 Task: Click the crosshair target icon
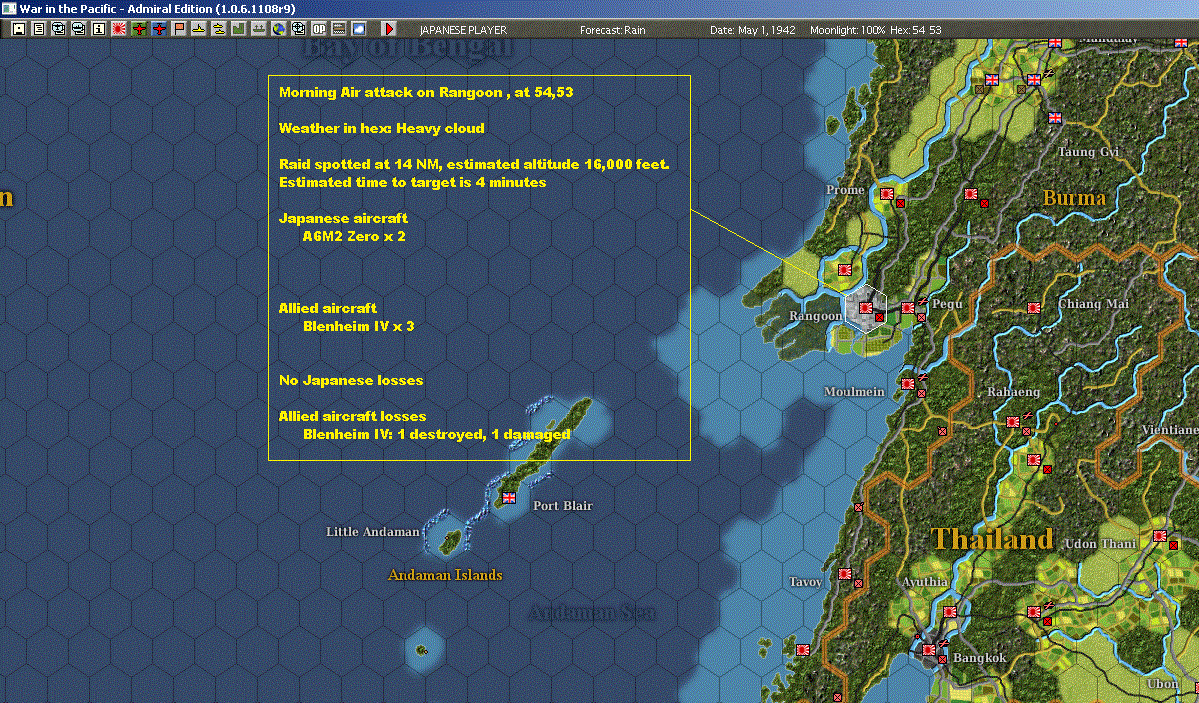pos(298,29)
